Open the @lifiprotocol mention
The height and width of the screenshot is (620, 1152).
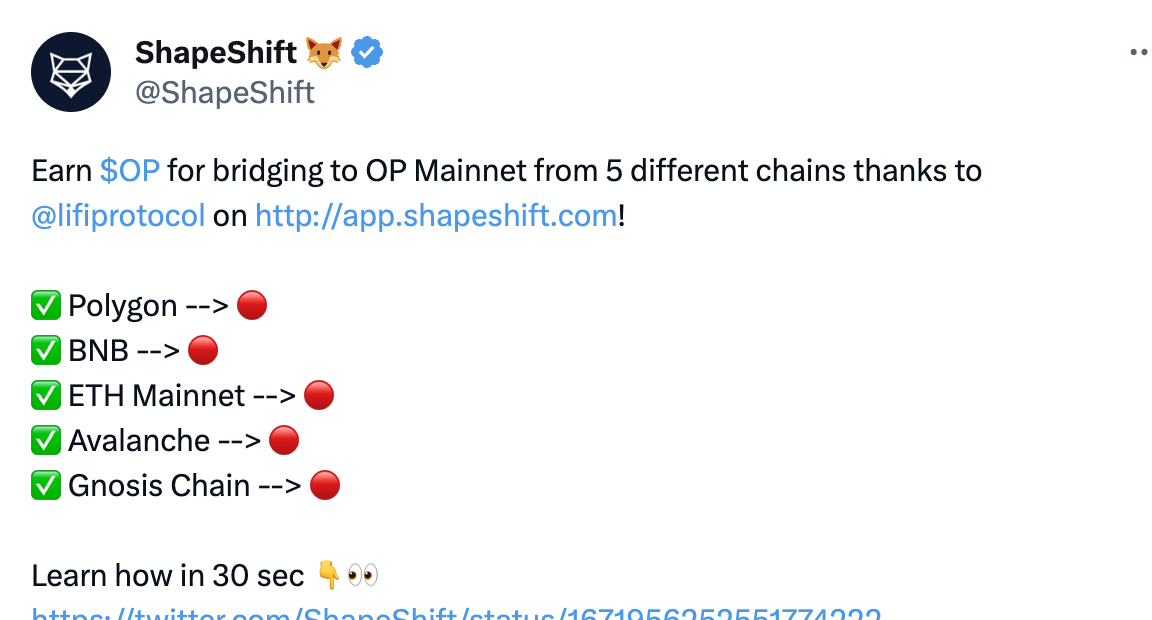pyautogui.click(x=119, y=216)
